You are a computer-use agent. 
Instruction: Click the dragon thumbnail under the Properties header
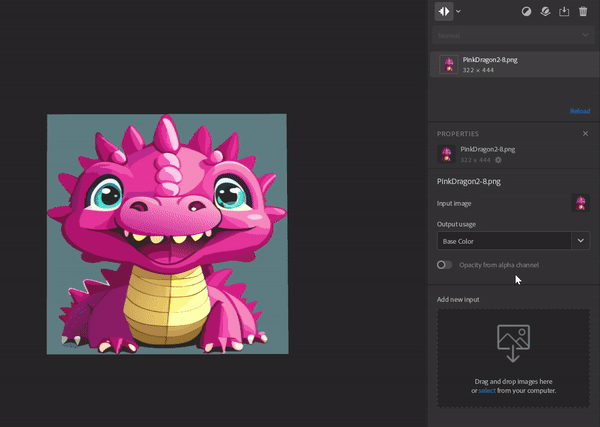point(446,154)
